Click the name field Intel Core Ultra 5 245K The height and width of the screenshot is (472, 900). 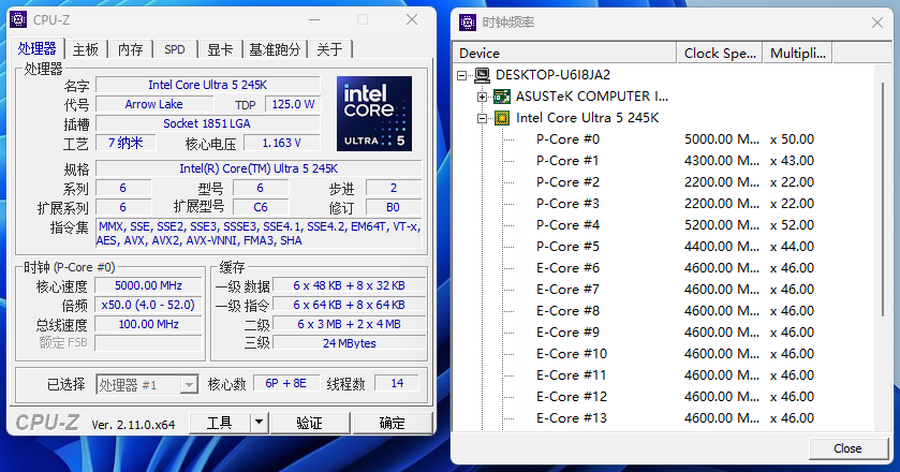pyautogui.click(x=208, y=85)
